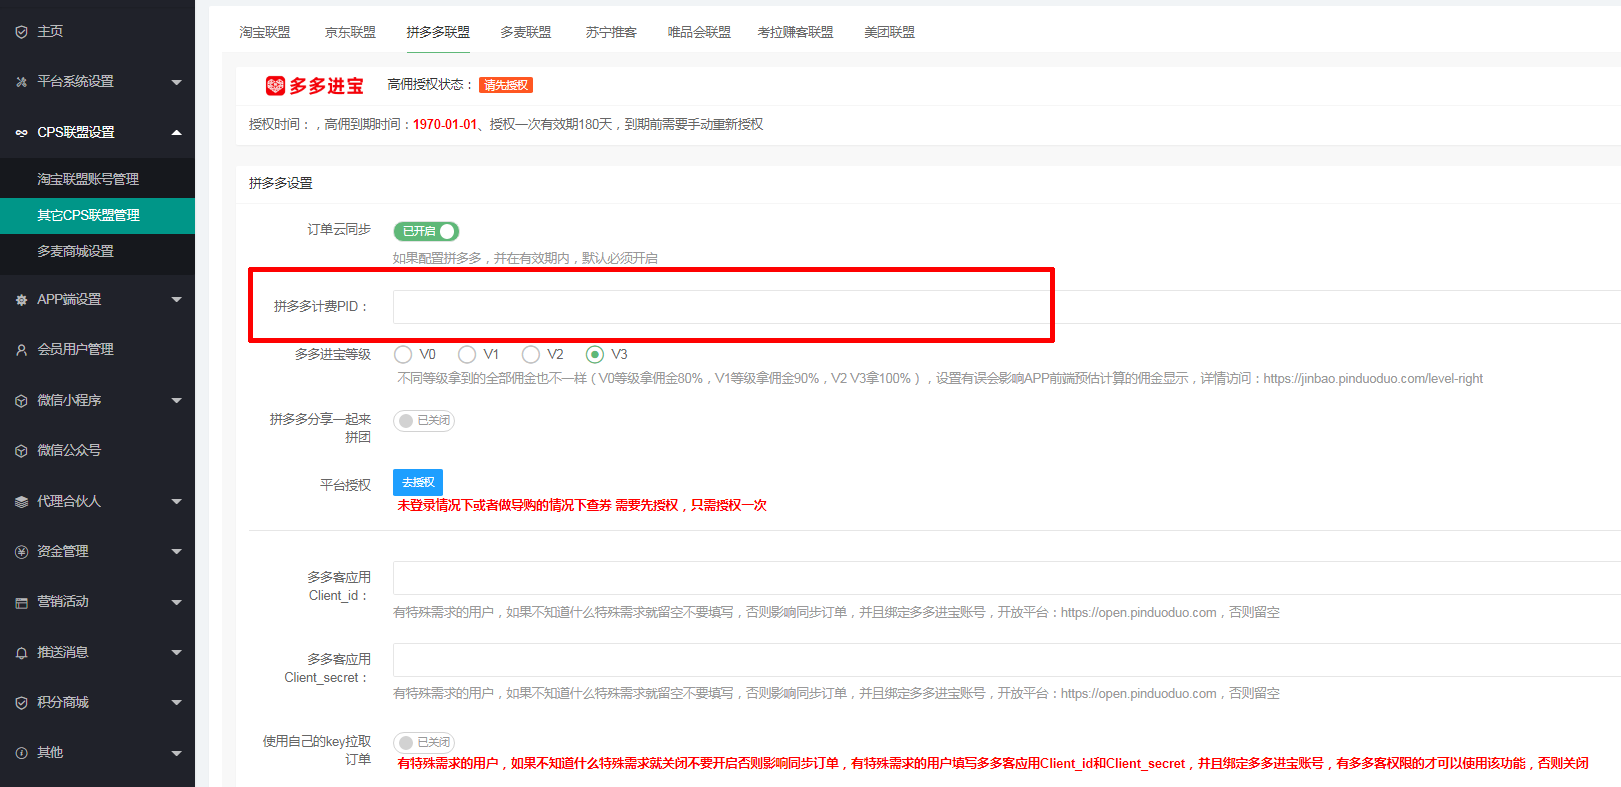Enable the 拼多多分享一起来拼团 switch
This screenshot has height=787, width=1621.
[424, 421]
